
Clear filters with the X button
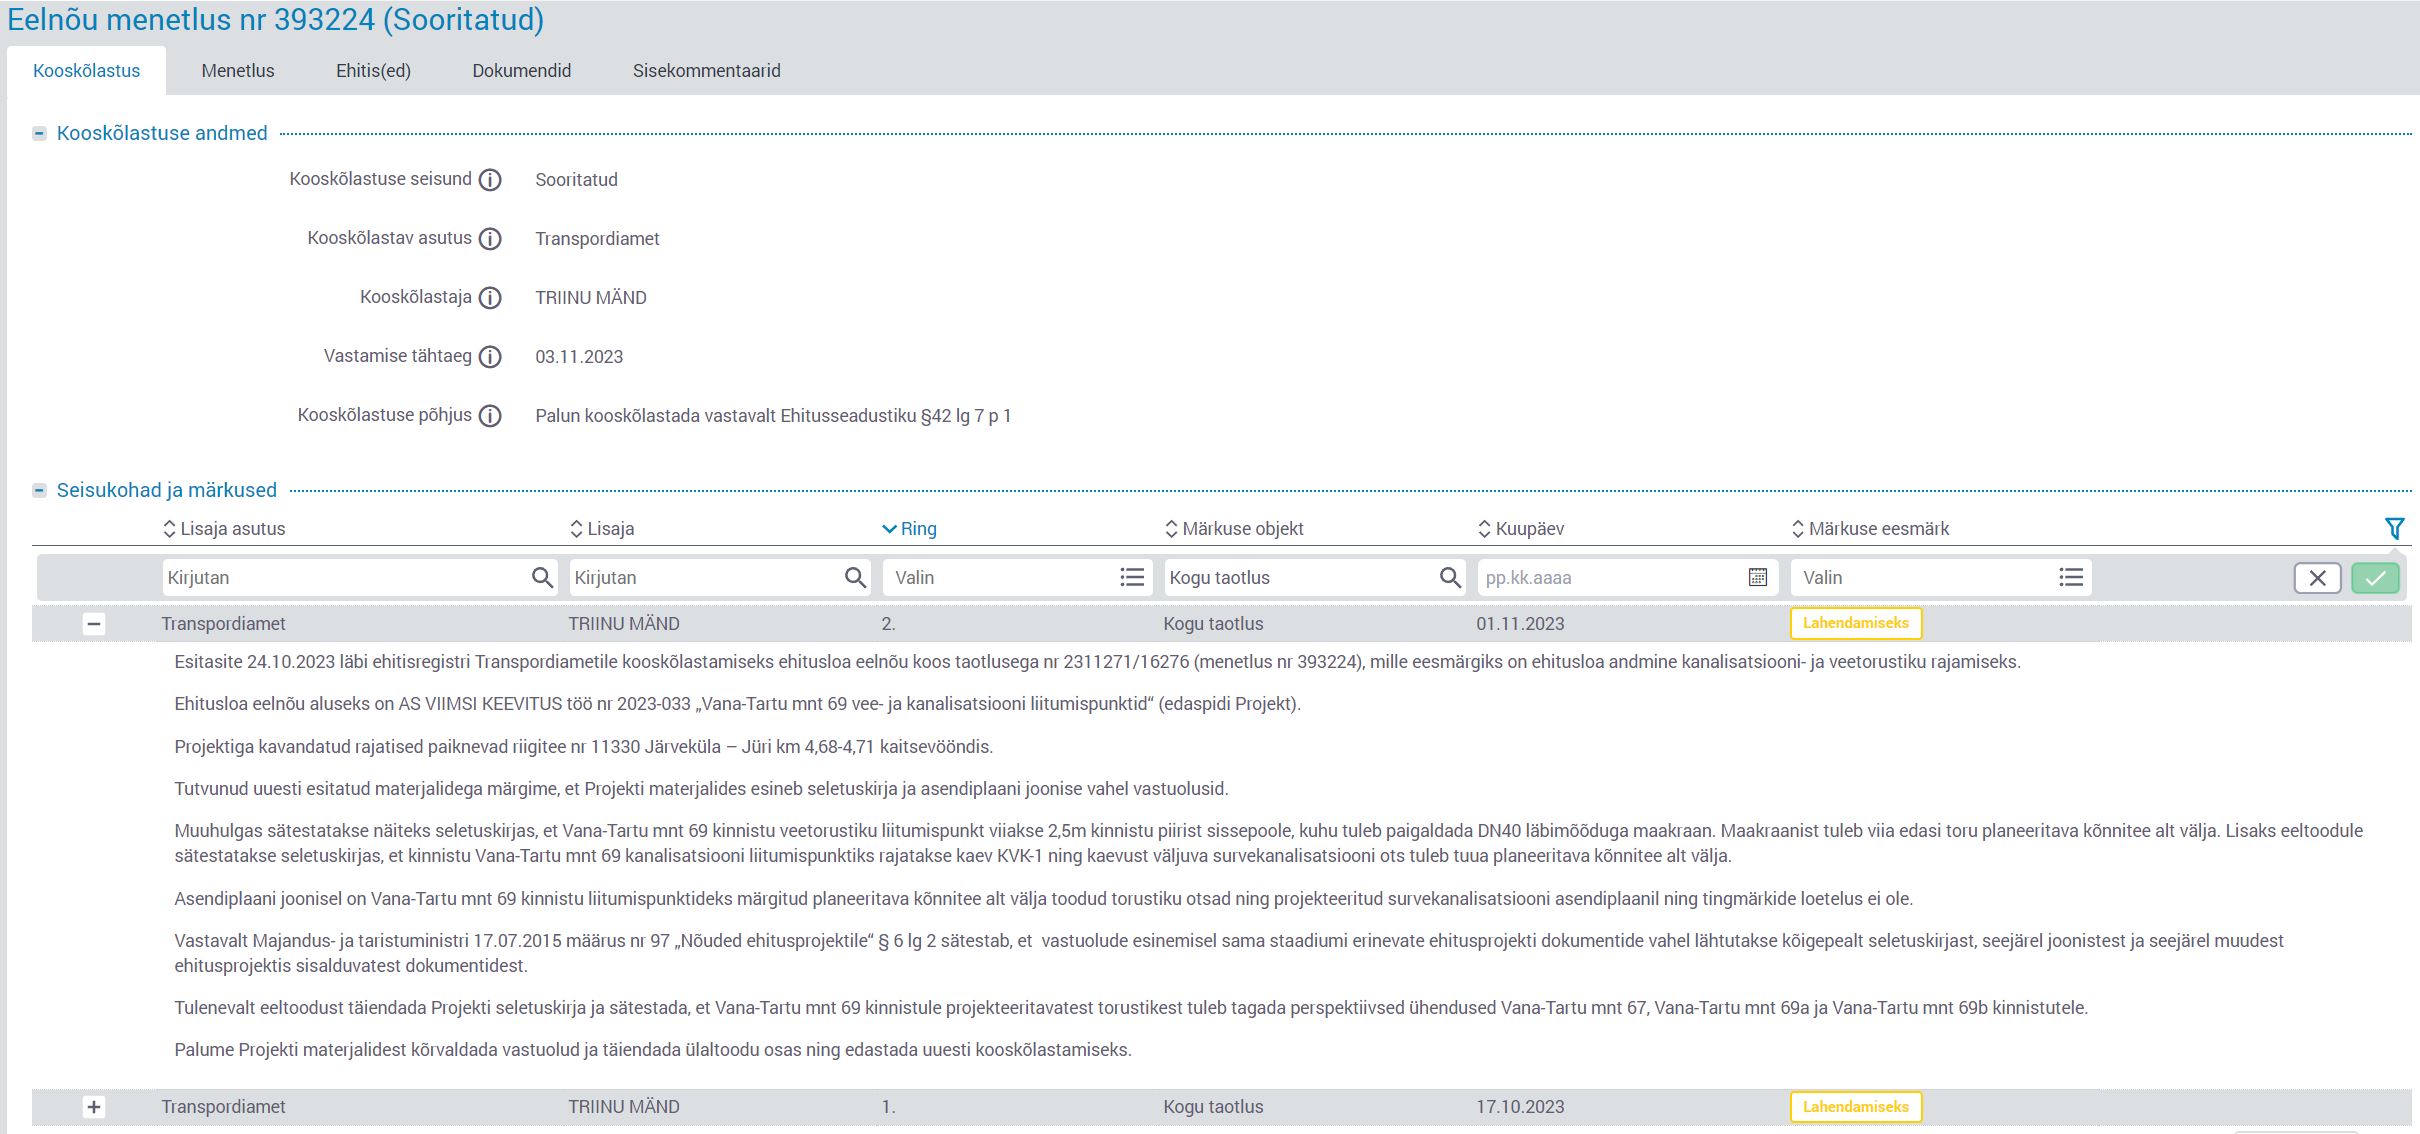coord(2317,578)
